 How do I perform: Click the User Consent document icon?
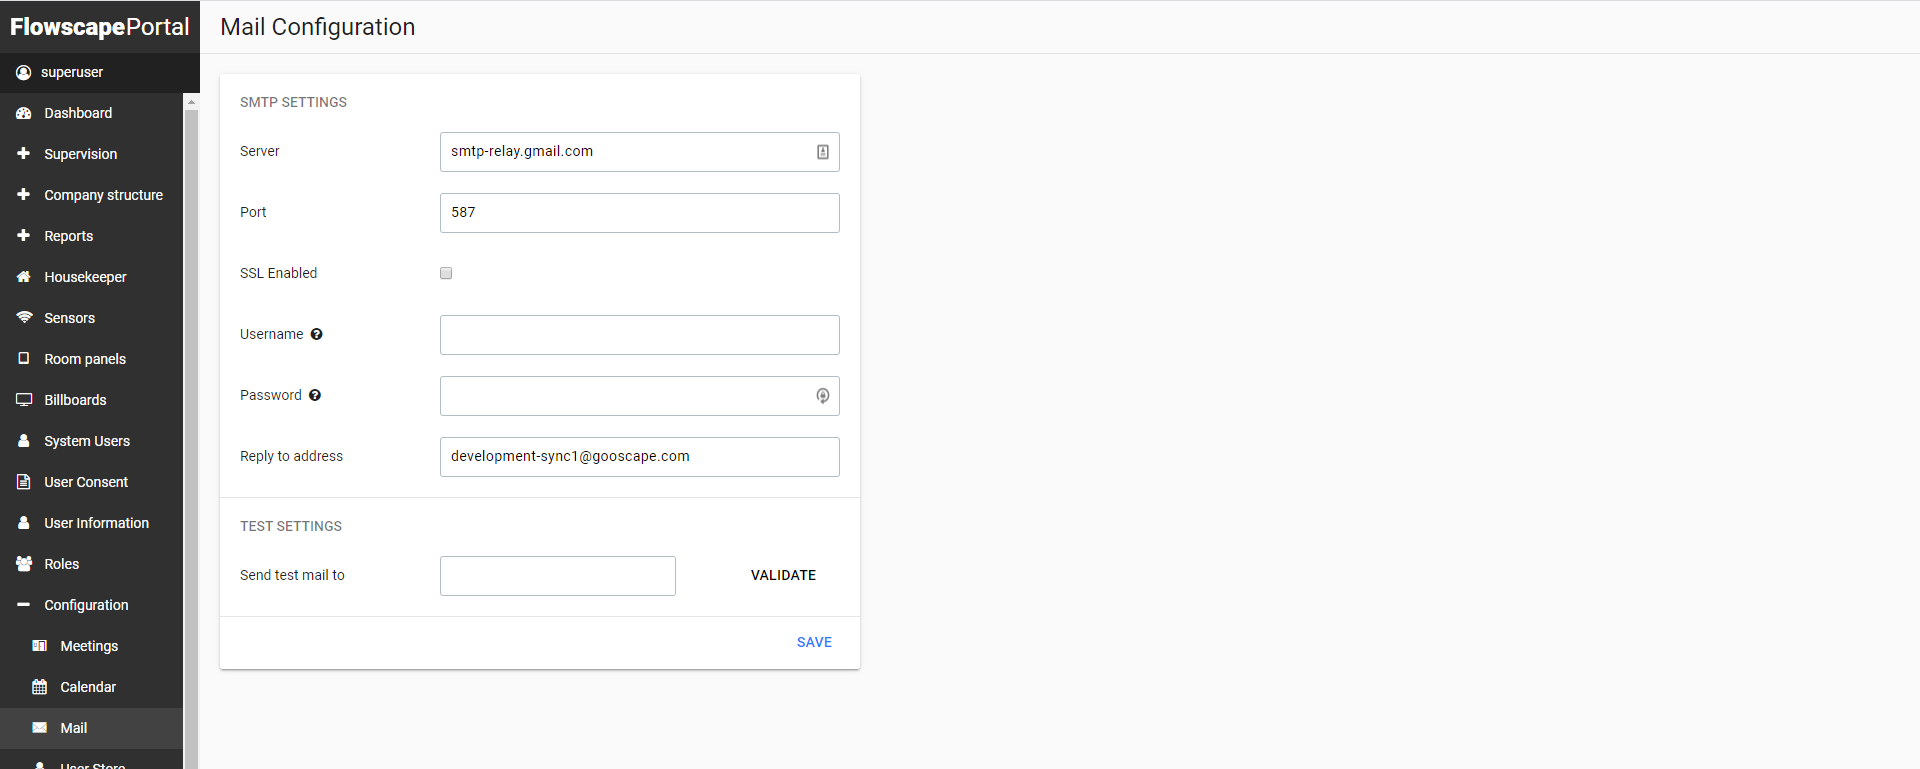tap(24, 481)
